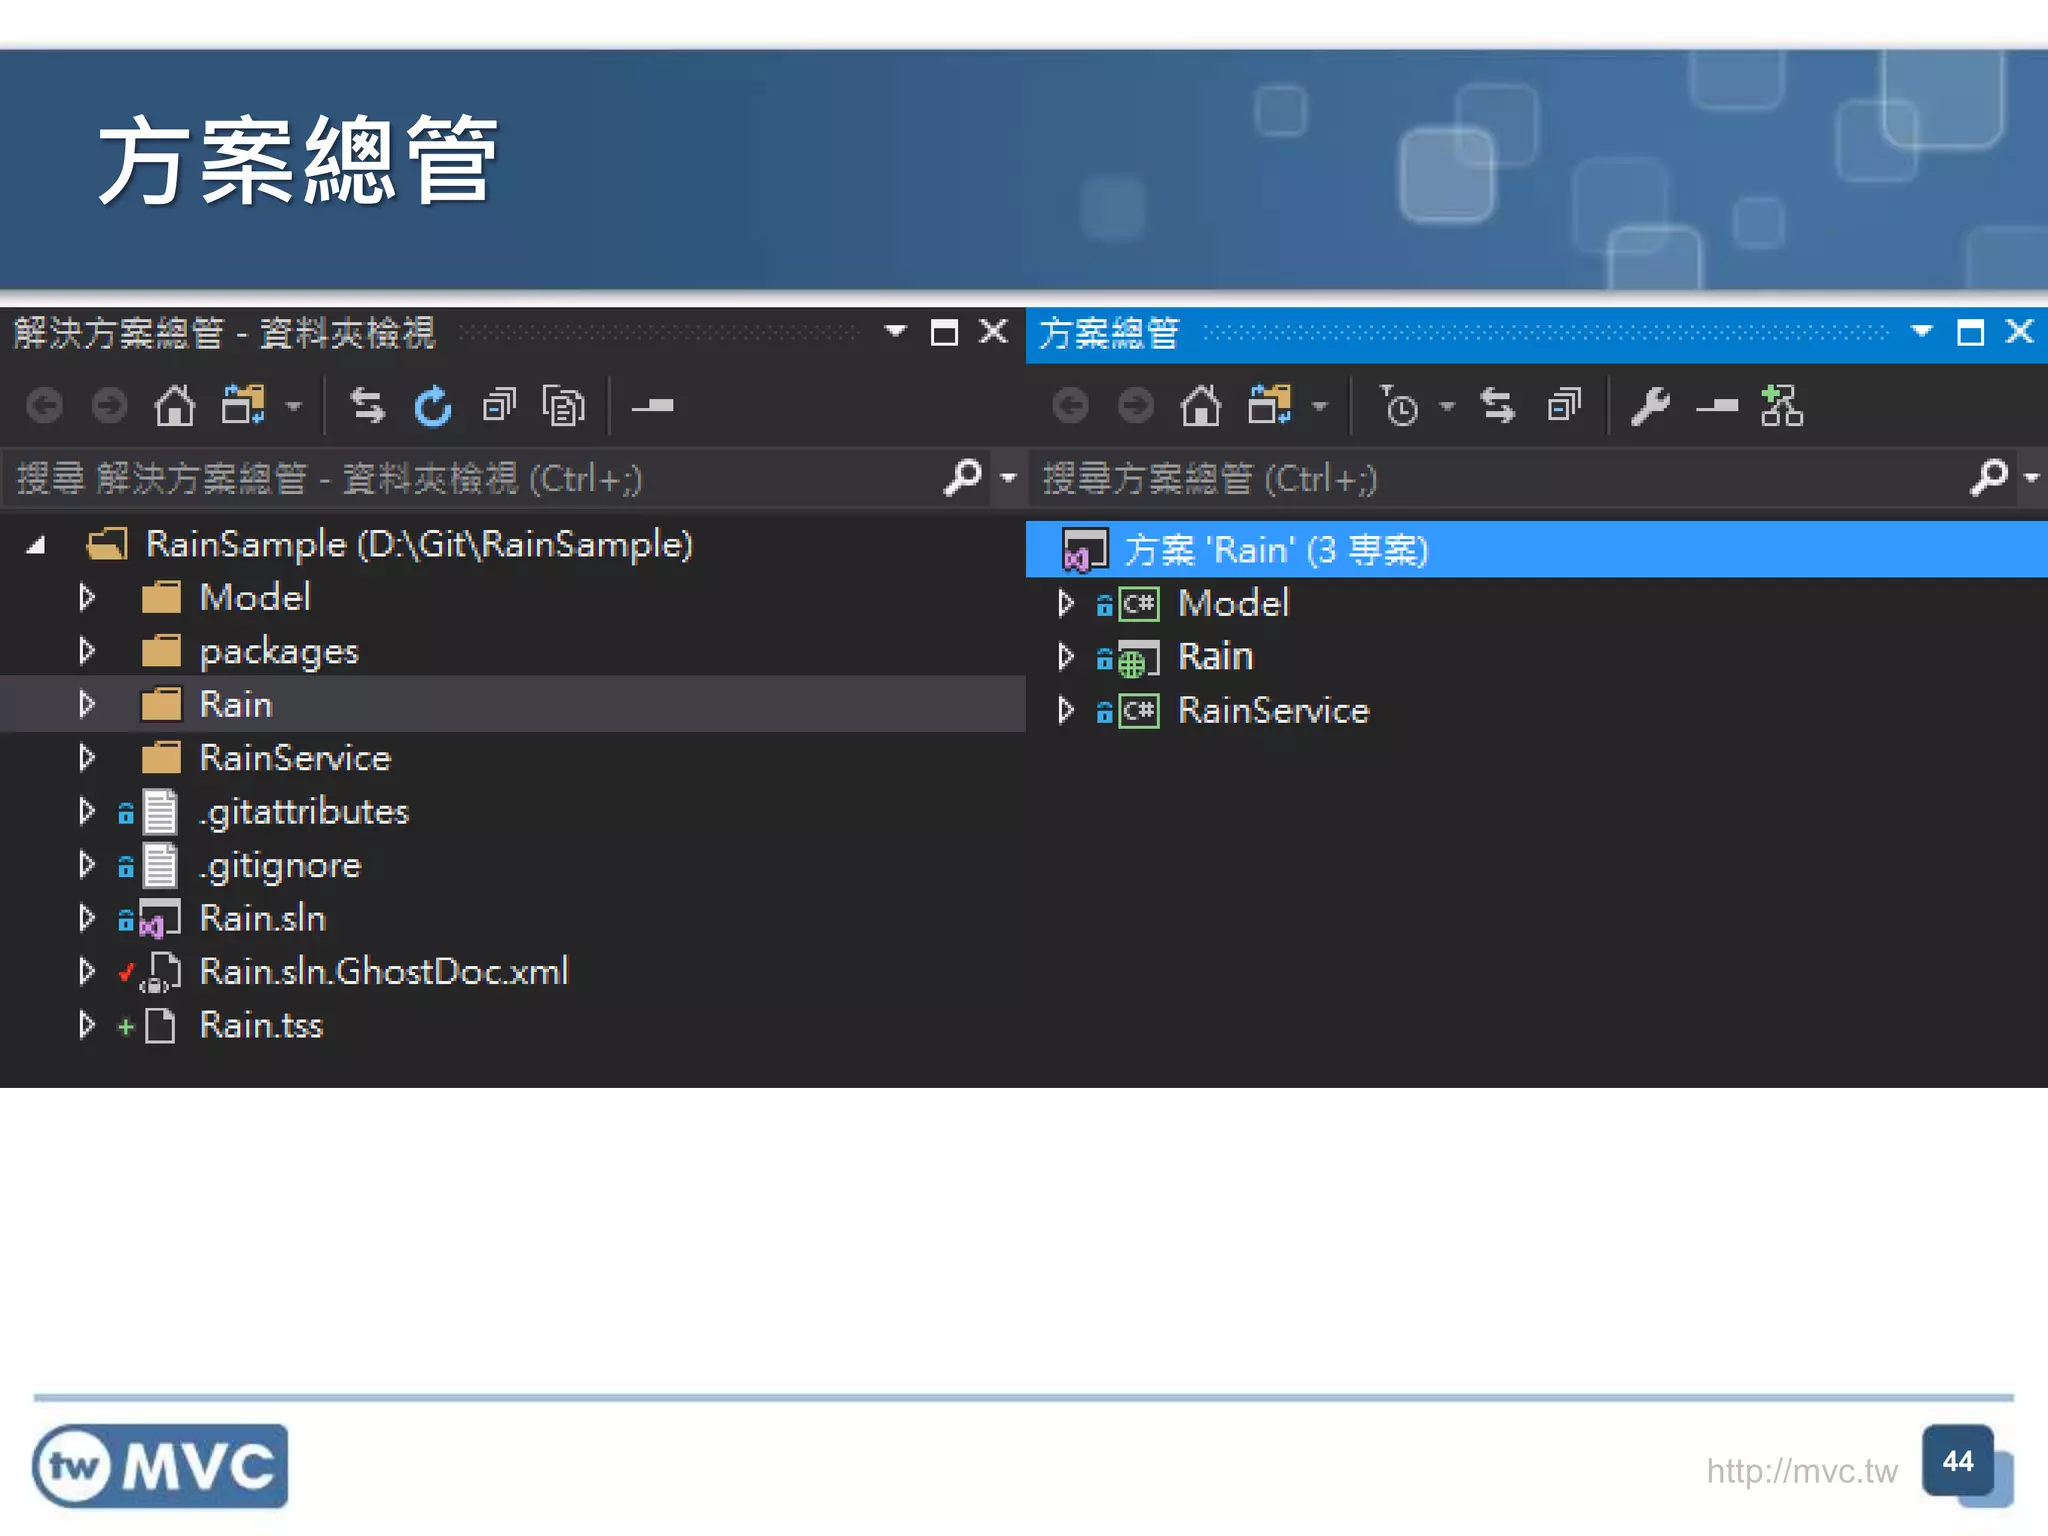Open Pending Changes Filter clock icon

[1400, 406]
